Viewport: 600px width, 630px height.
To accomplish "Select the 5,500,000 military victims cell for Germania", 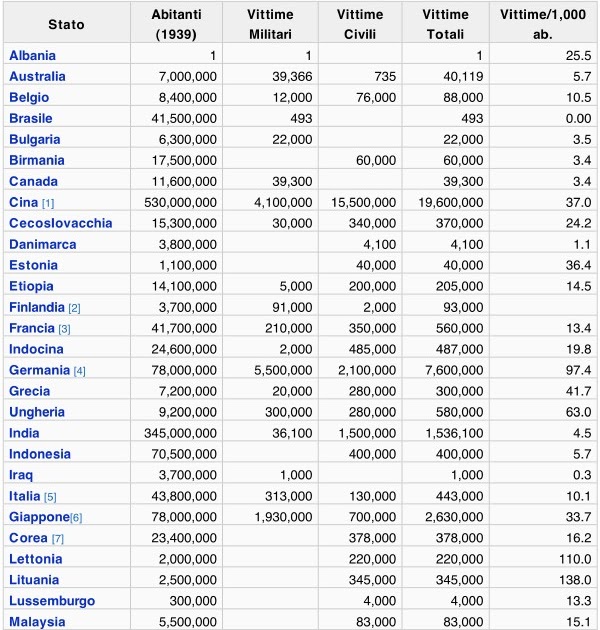I will pos(270,370).
